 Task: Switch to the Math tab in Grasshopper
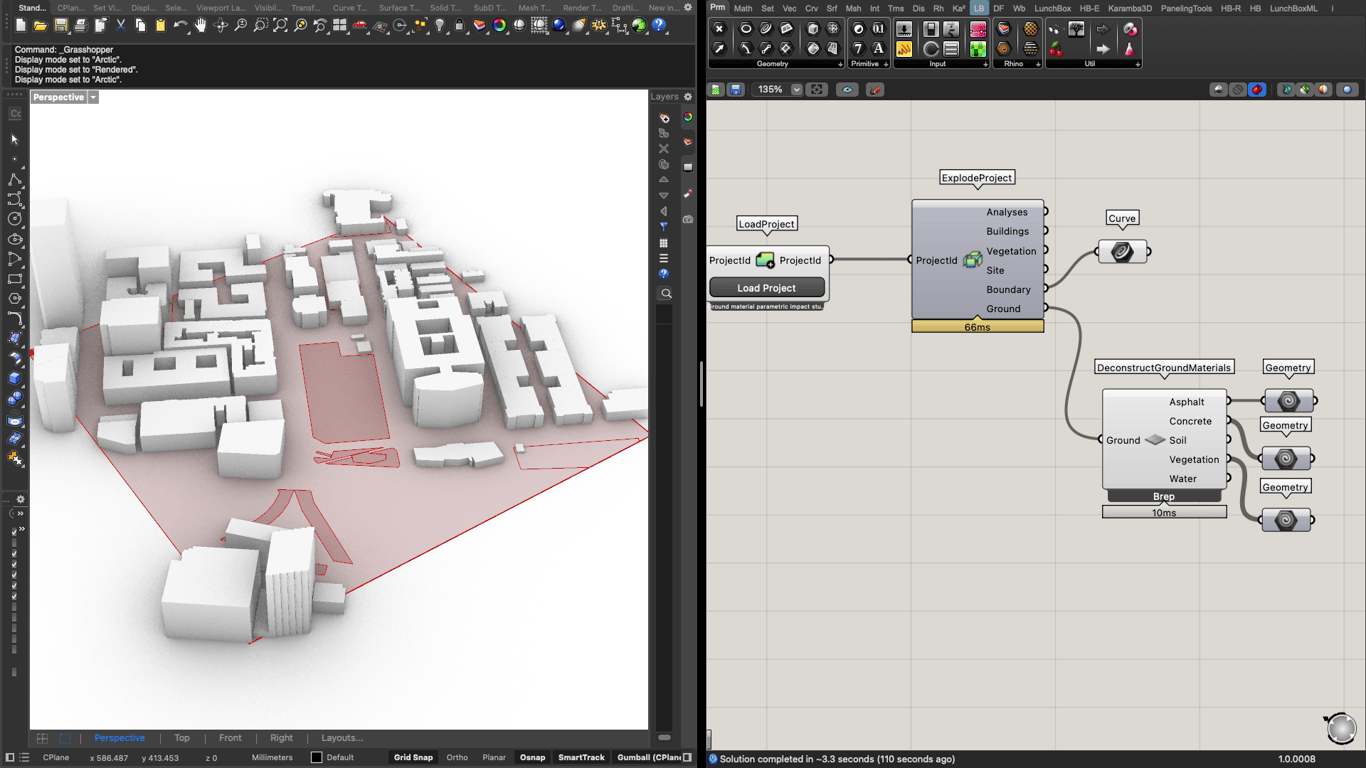(x=742, y=8)
